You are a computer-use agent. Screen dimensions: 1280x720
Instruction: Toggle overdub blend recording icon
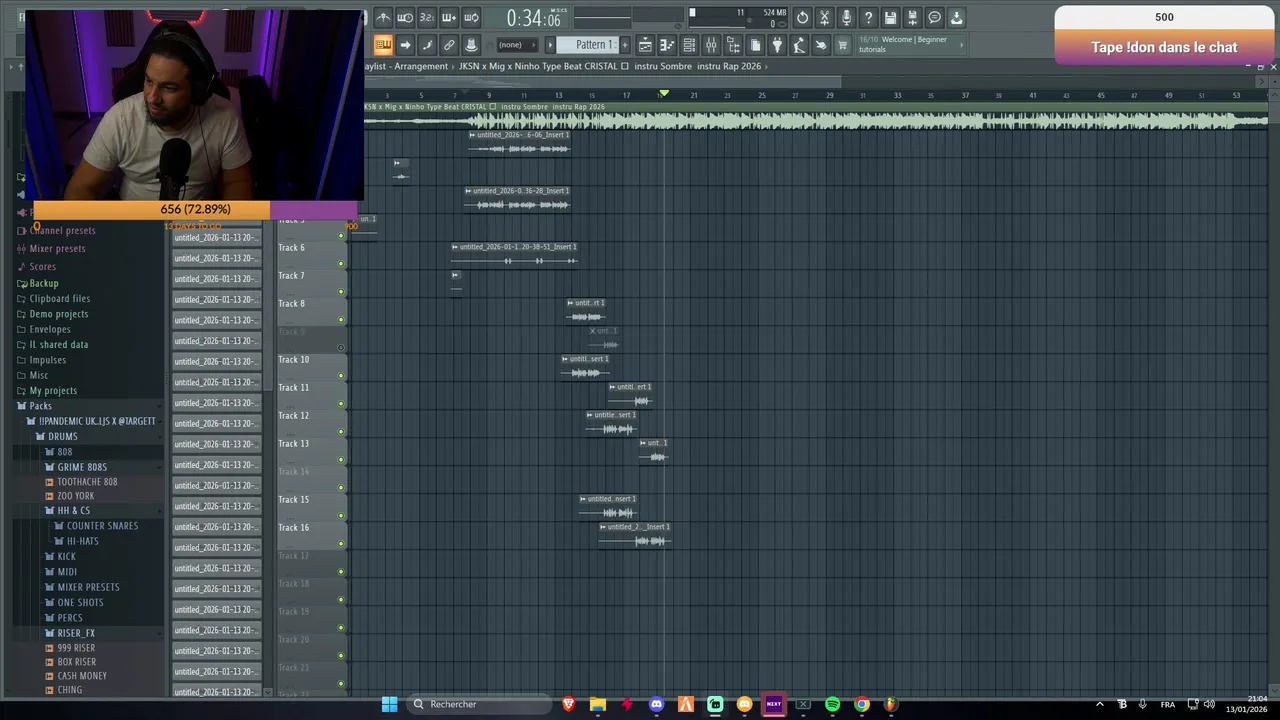click(449, 17)
